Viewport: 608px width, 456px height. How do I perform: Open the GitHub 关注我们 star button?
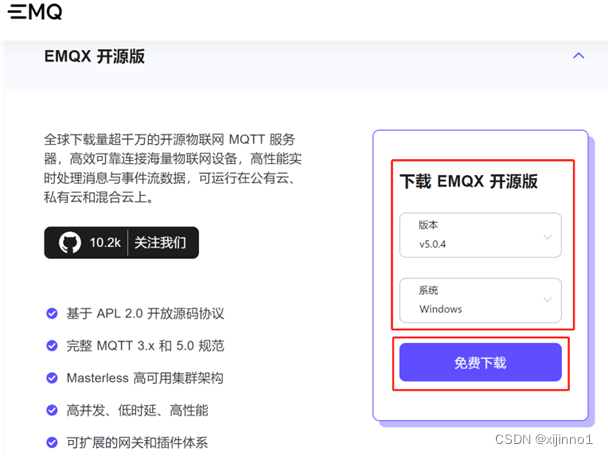click(121, 243)
